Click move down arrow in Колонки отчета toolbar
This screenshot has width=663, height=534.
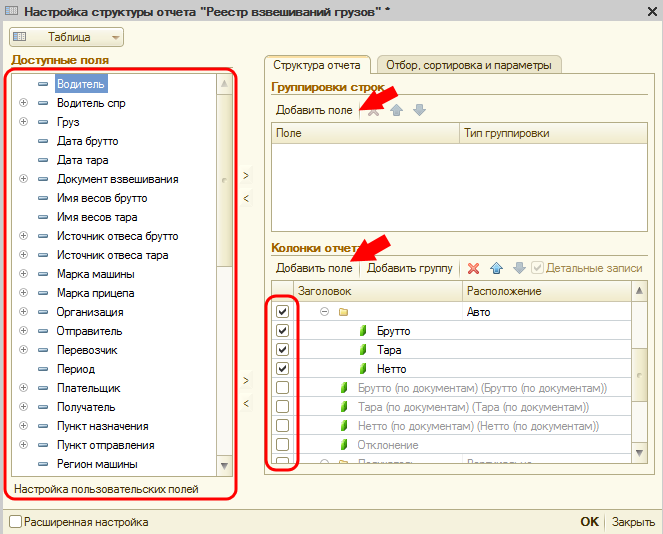519,269
